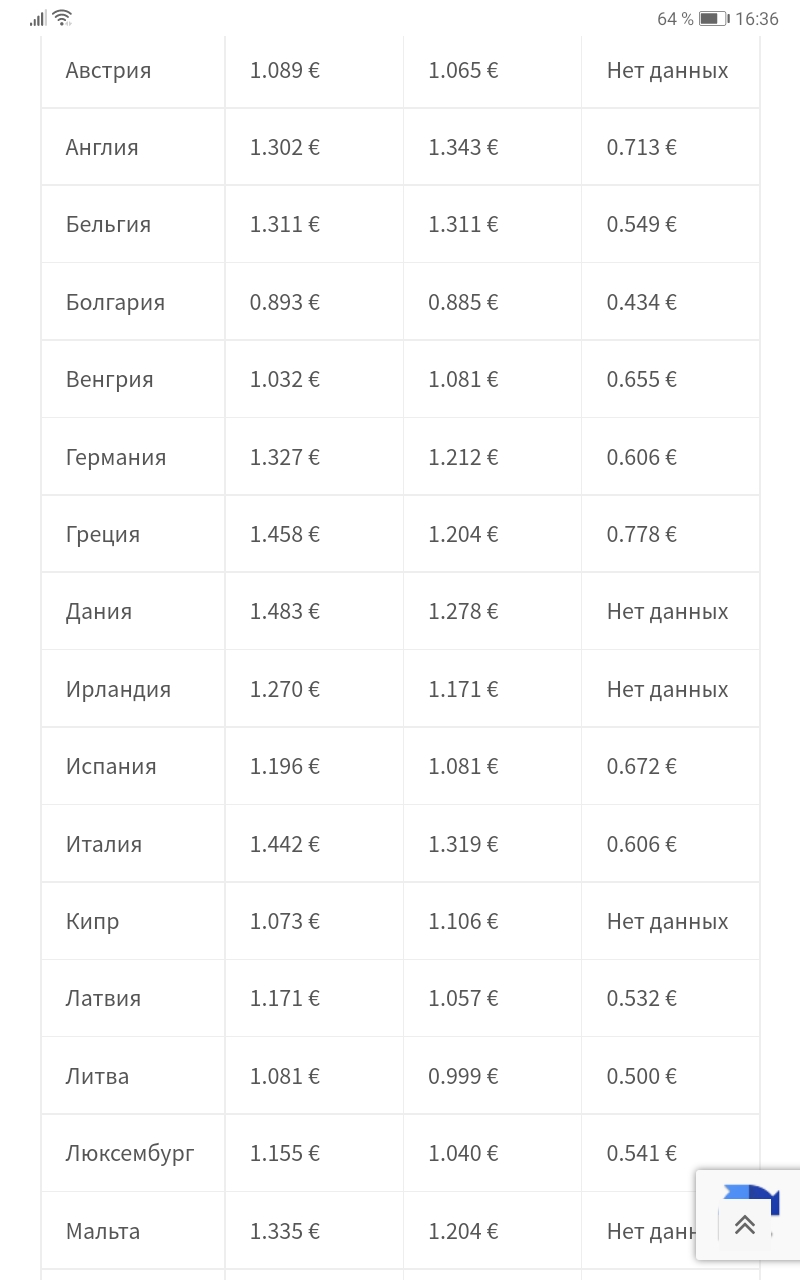Tap the 0.999 € value in Литва row
The image size is (800, 1280).
(x=463, y=1076)
